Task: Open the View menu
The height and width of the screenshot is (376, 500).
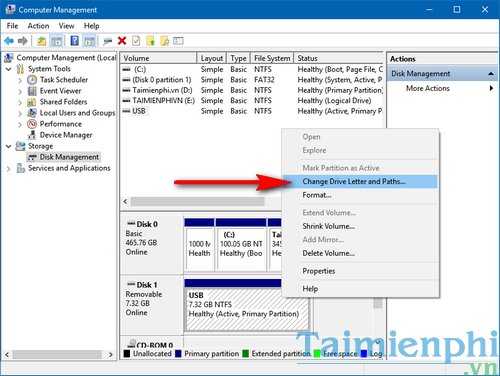Action: 66,26
